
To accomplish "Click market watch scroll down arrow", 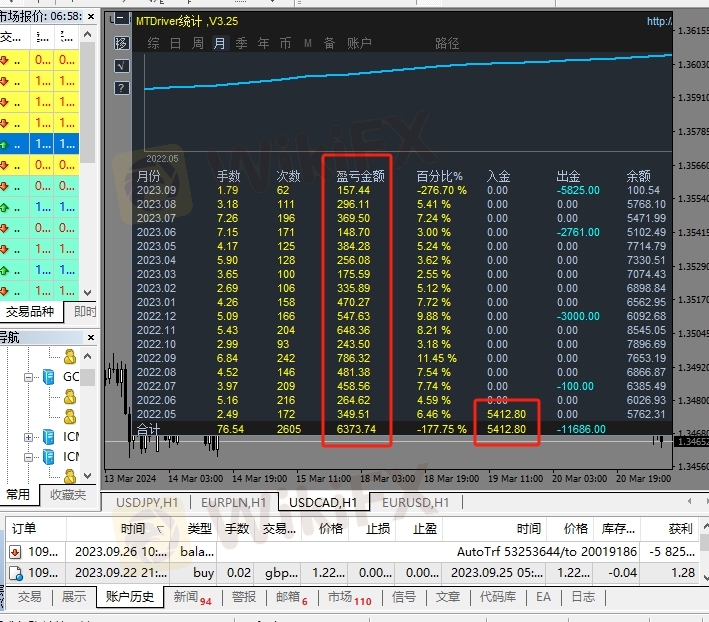I will (x=88, y=292).
